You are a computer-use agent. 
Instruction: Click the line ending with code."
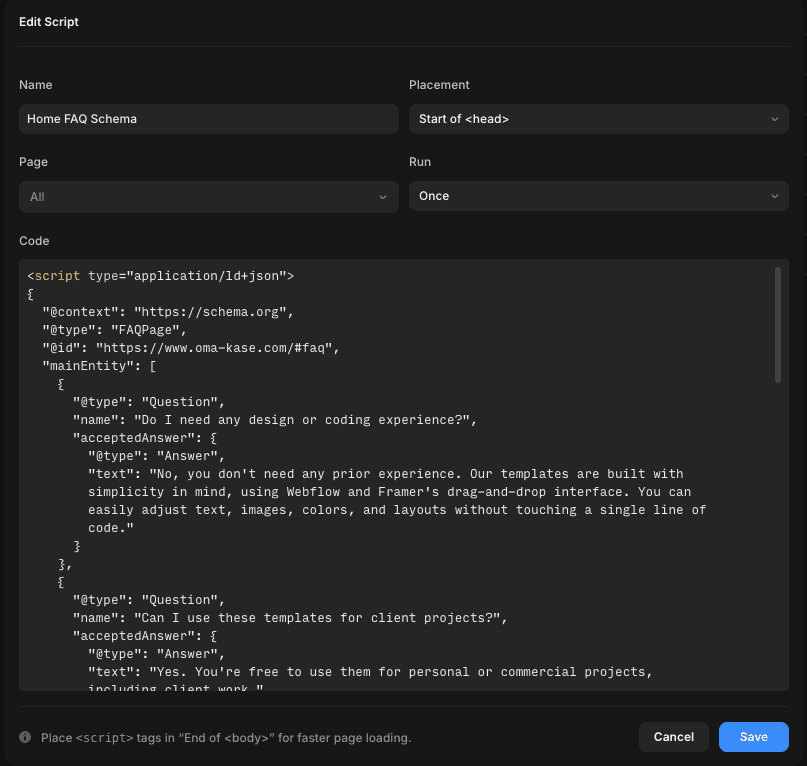tap(111, 528)
